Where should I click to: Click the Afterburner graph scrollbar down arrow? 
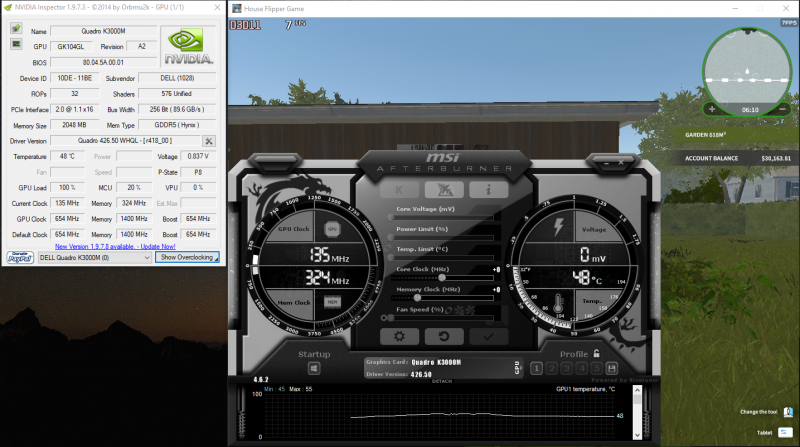coord(637,435)
